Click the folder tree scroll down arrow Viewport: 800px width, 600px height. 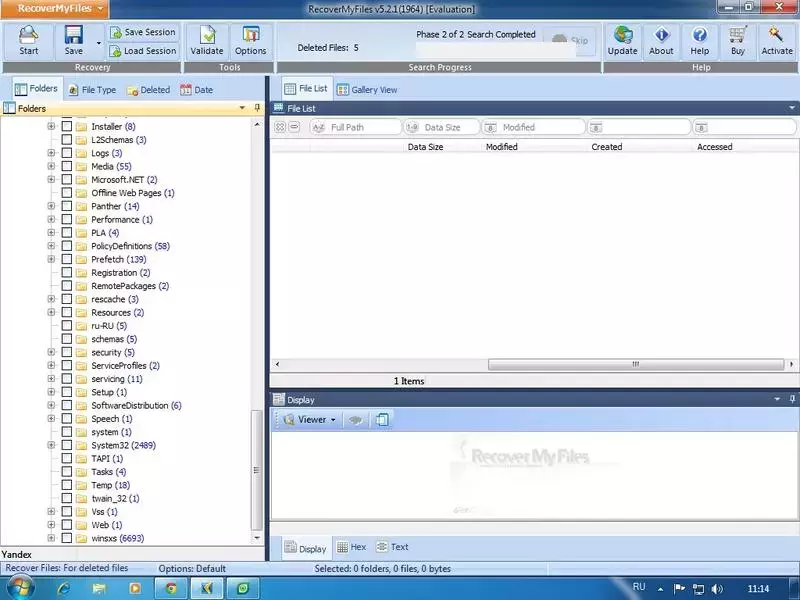(257, 538)
